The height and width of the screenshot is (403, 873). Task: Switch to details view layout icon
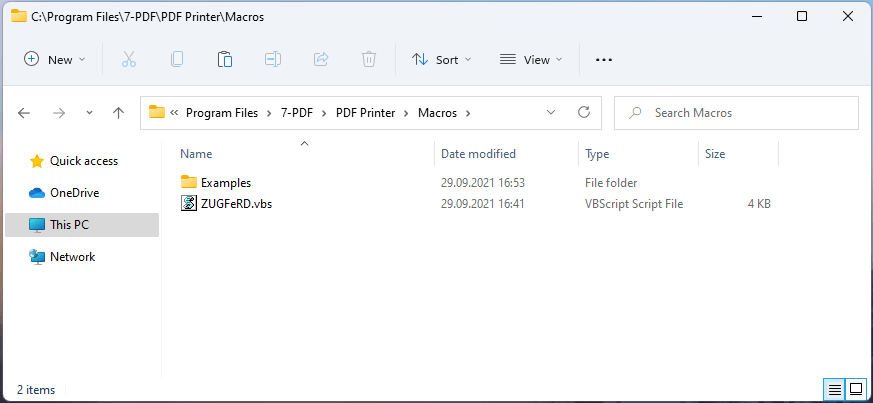click(x=835, y=389)
